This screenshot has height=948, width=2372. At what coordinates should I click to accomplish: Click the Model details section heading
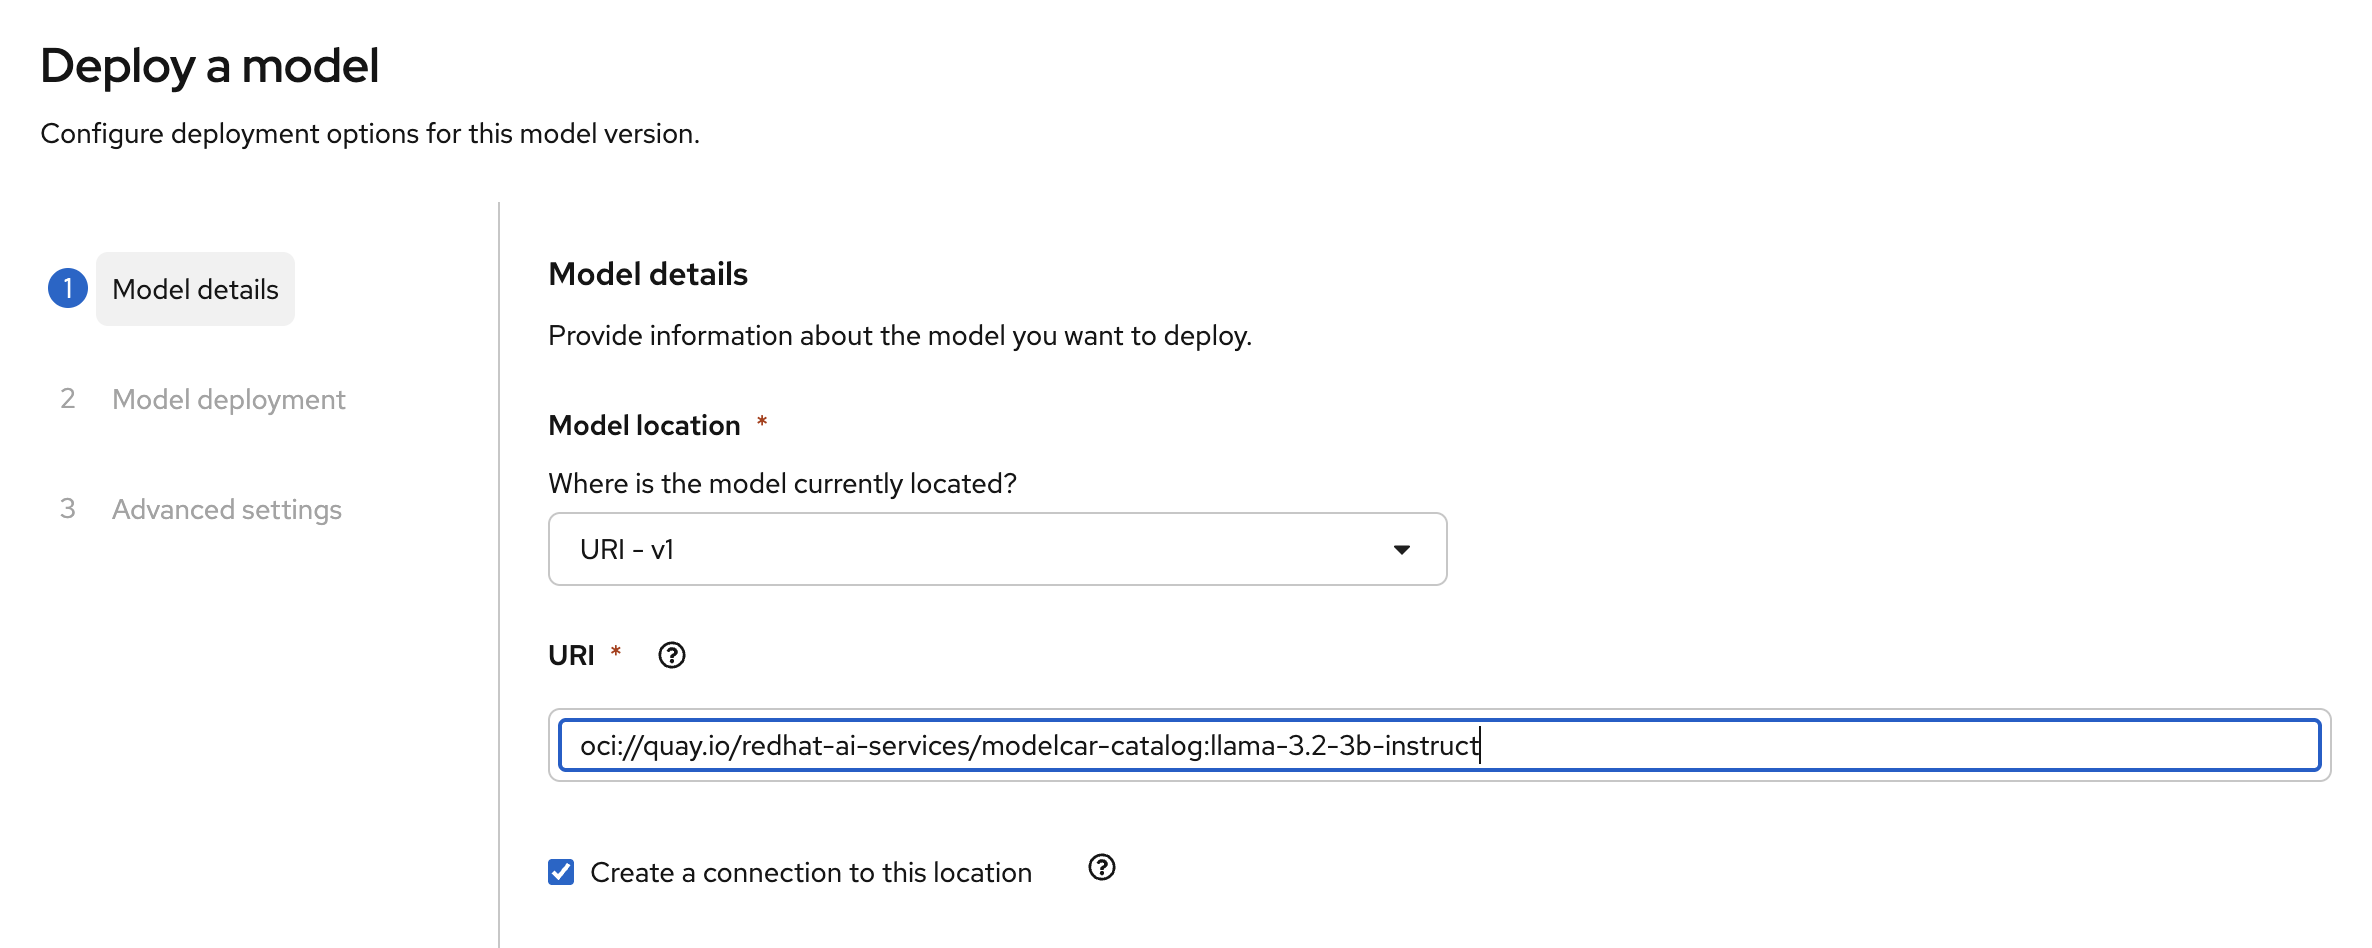point(647,273)
